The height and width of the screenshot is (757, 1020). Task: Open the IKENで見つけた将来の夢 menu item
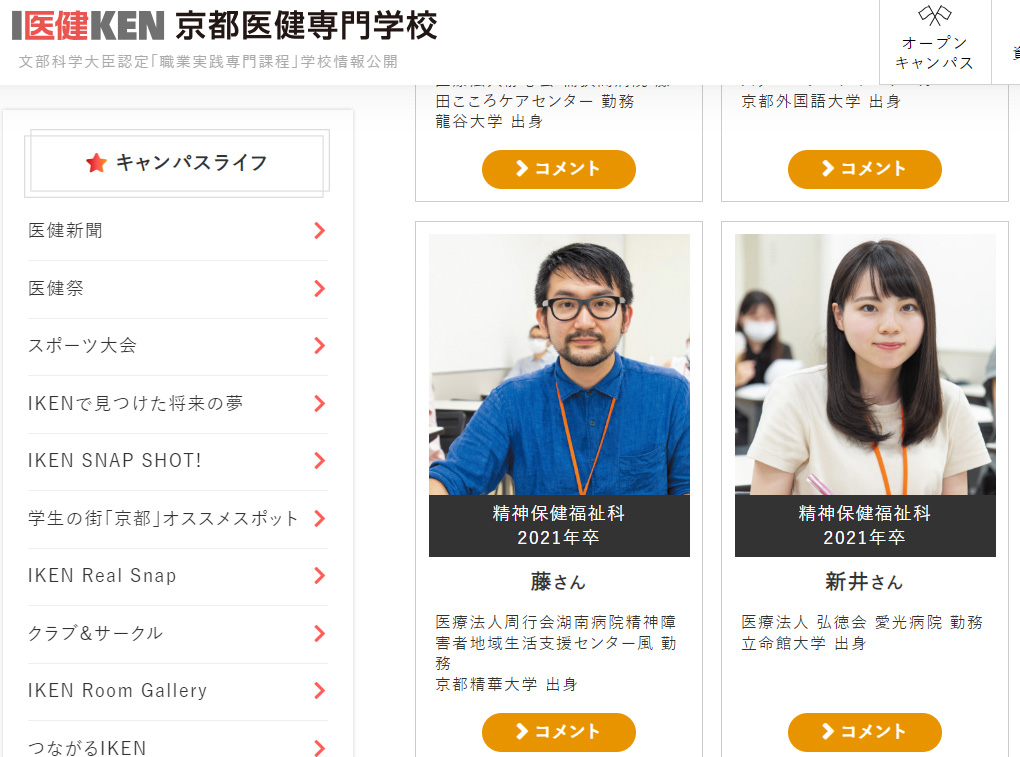136,404
